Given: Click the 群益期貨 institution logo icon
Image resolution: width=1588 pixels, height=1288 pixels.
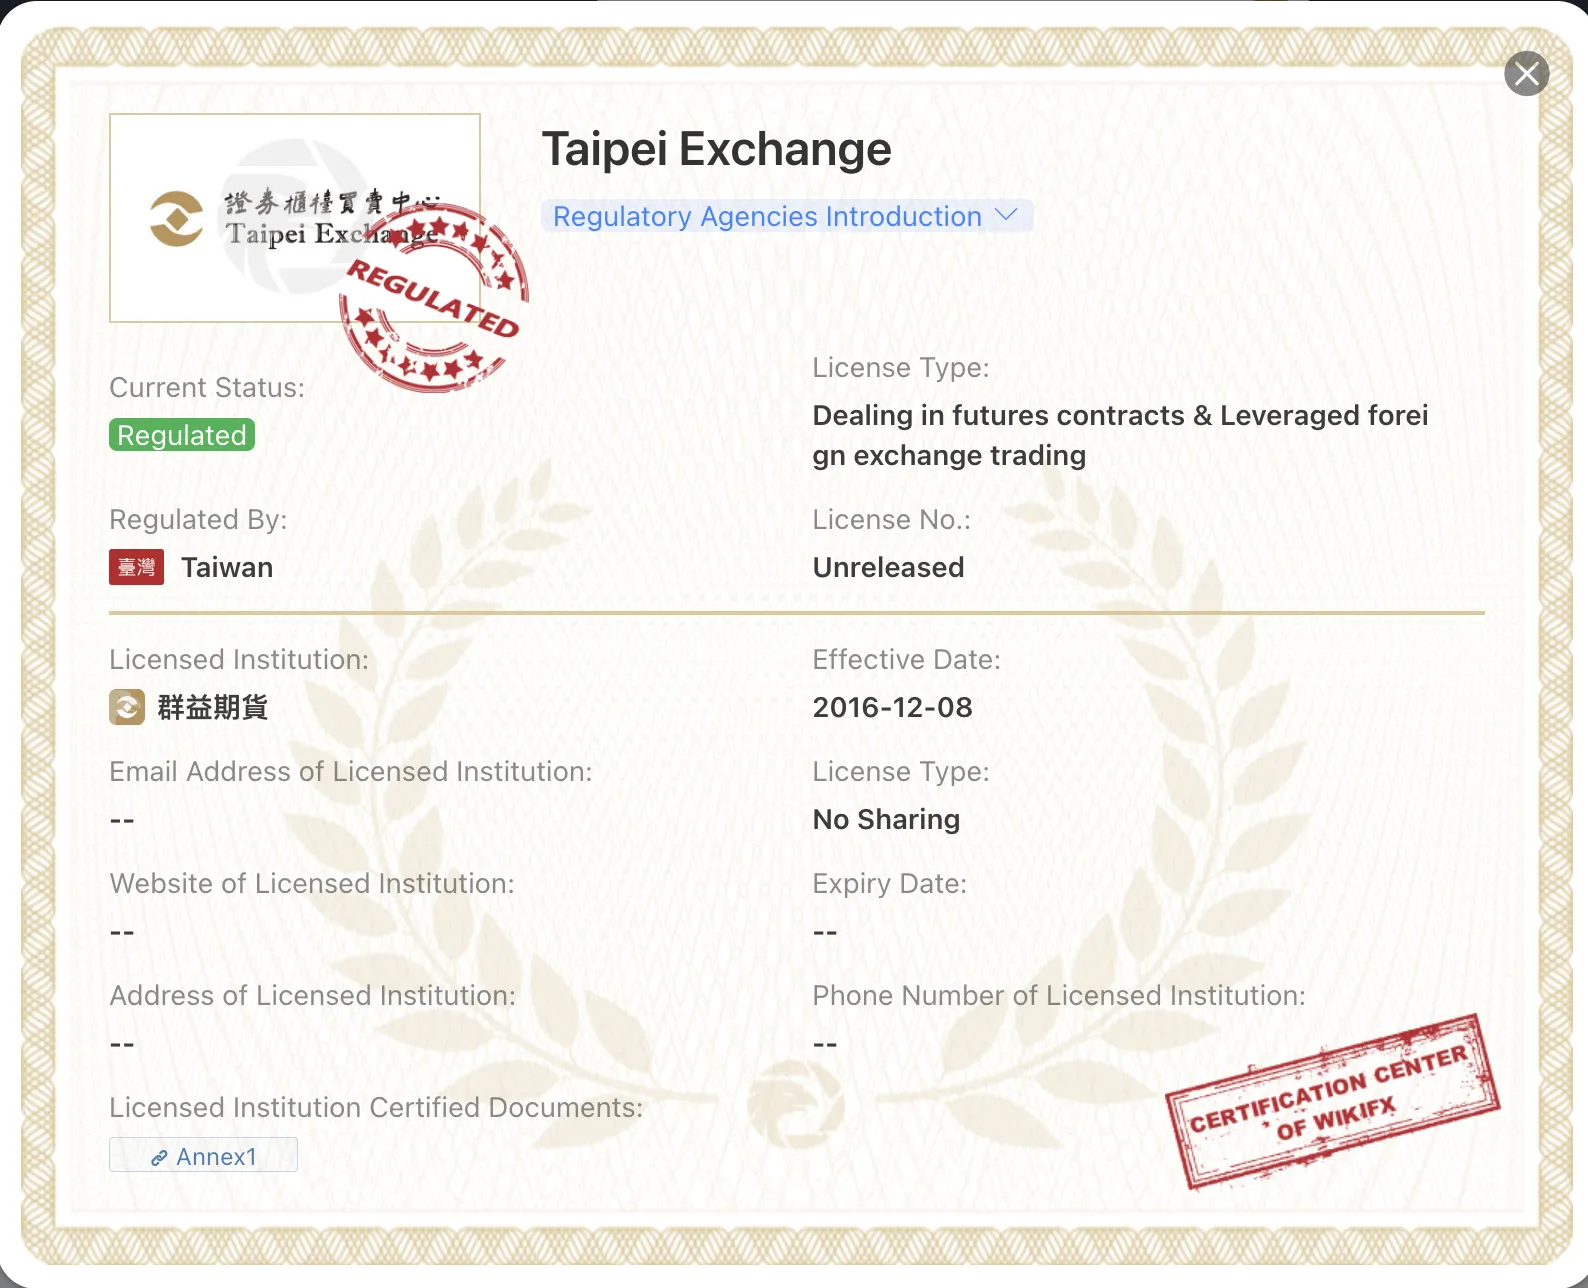Looking at the screenshot, I should (x=127, y=707).
